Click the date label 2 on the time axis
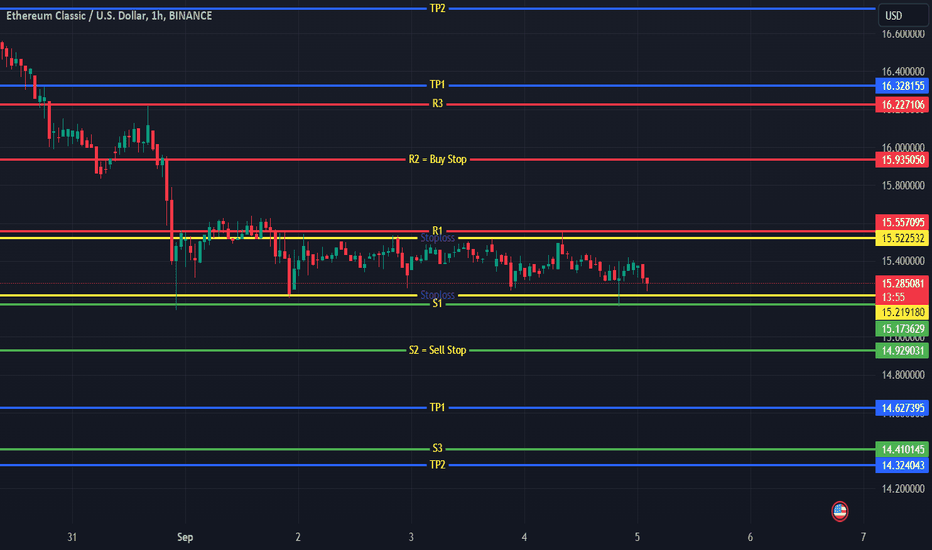The image size is (932, 550). pyautogui.click(x=298, y=537)
